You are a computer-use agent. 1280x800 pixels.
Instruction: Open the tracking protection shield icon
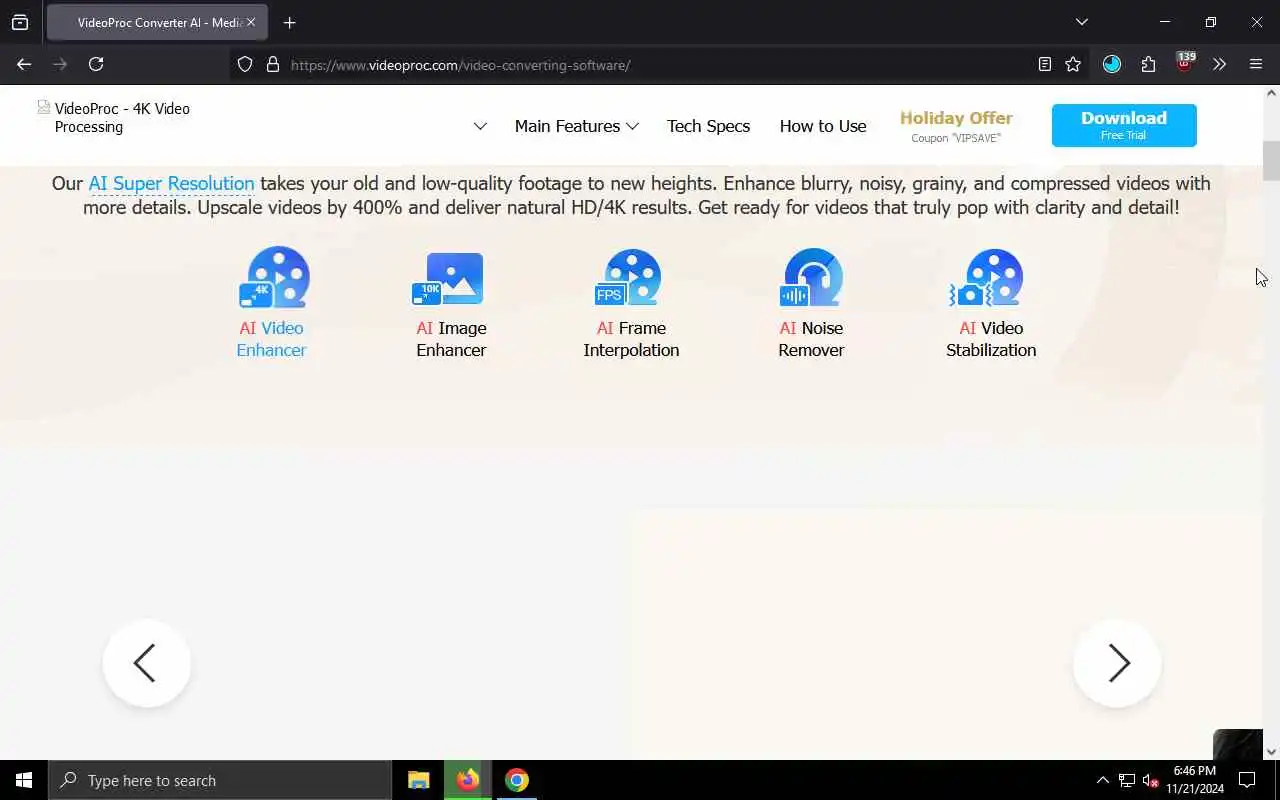click(245, 64)
